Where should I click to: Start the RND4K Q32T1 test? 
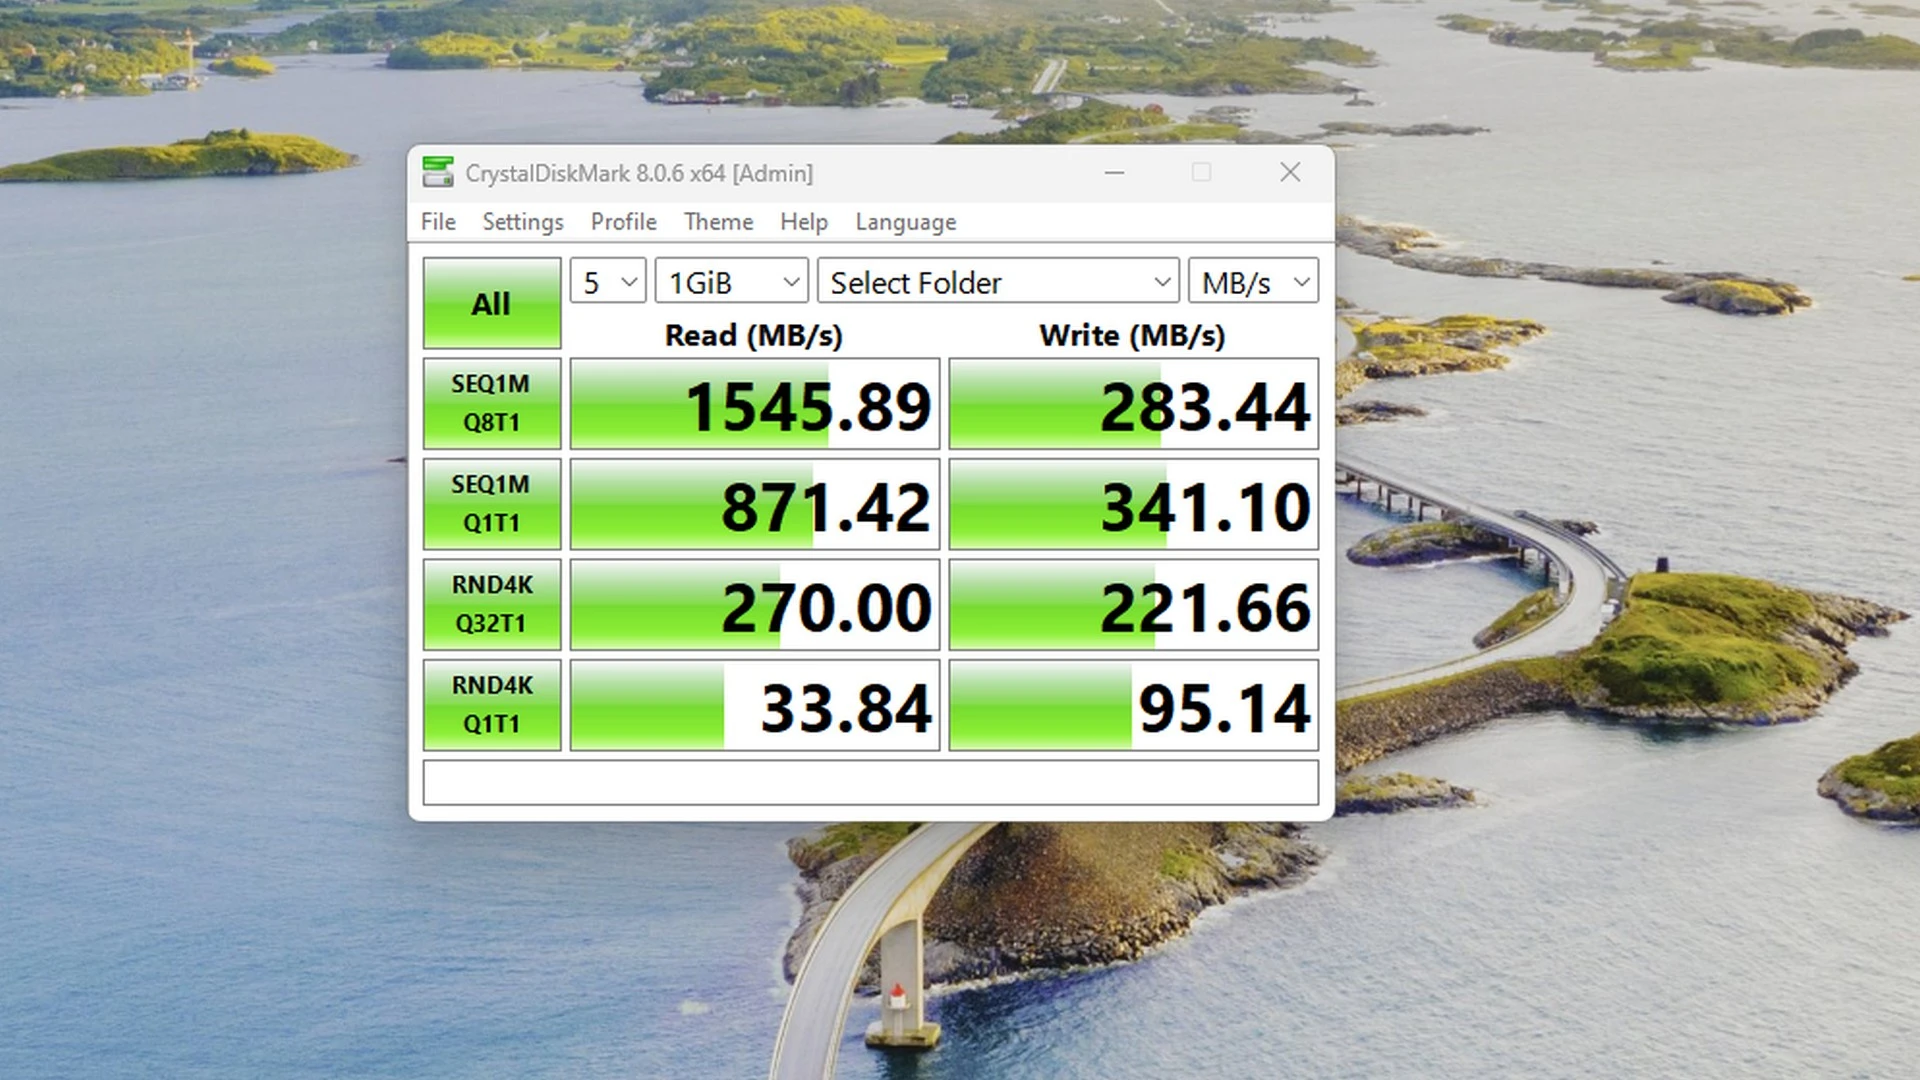tap(491, 604)
